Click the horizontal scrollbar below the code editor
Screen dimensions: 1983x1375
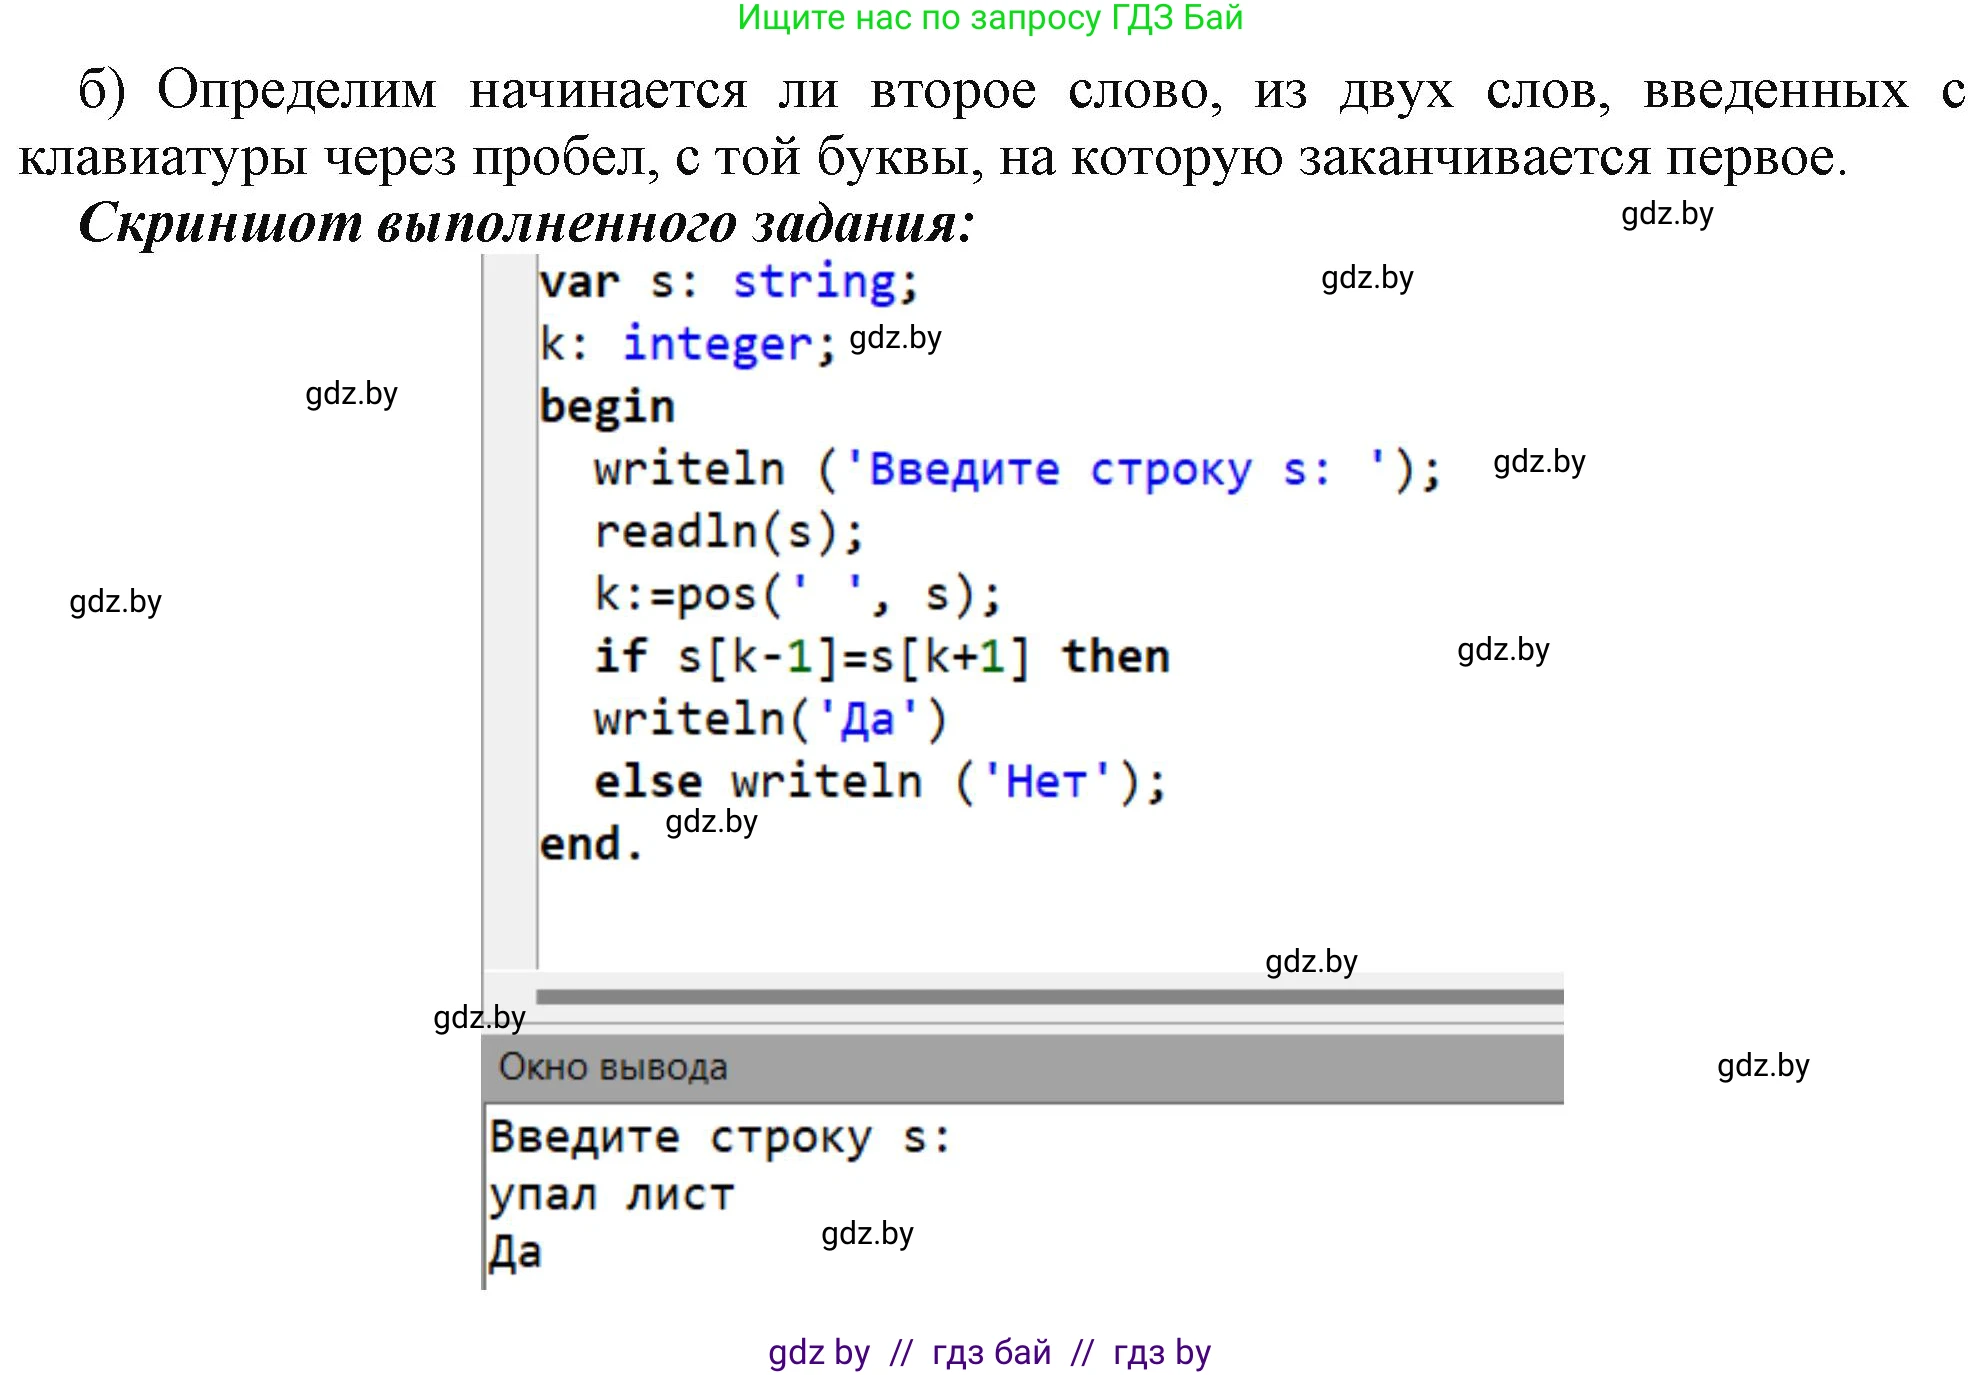tap(1048, 996)
